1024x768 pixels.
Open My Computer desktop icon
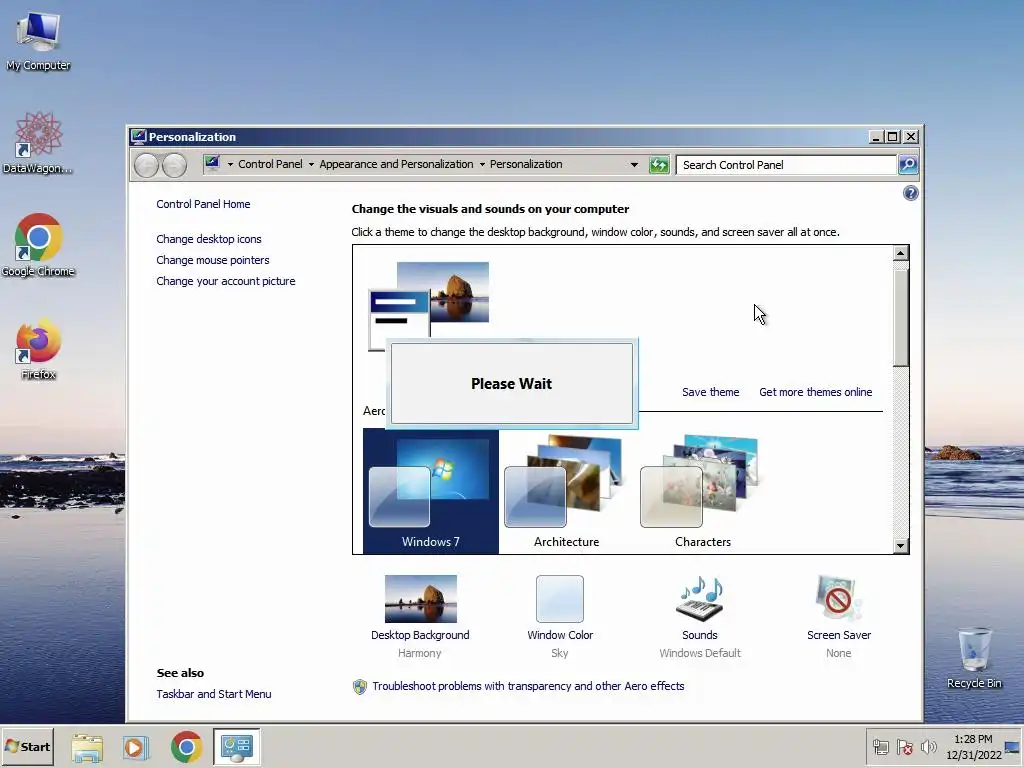pyautogui.click(x=38, y=40)
